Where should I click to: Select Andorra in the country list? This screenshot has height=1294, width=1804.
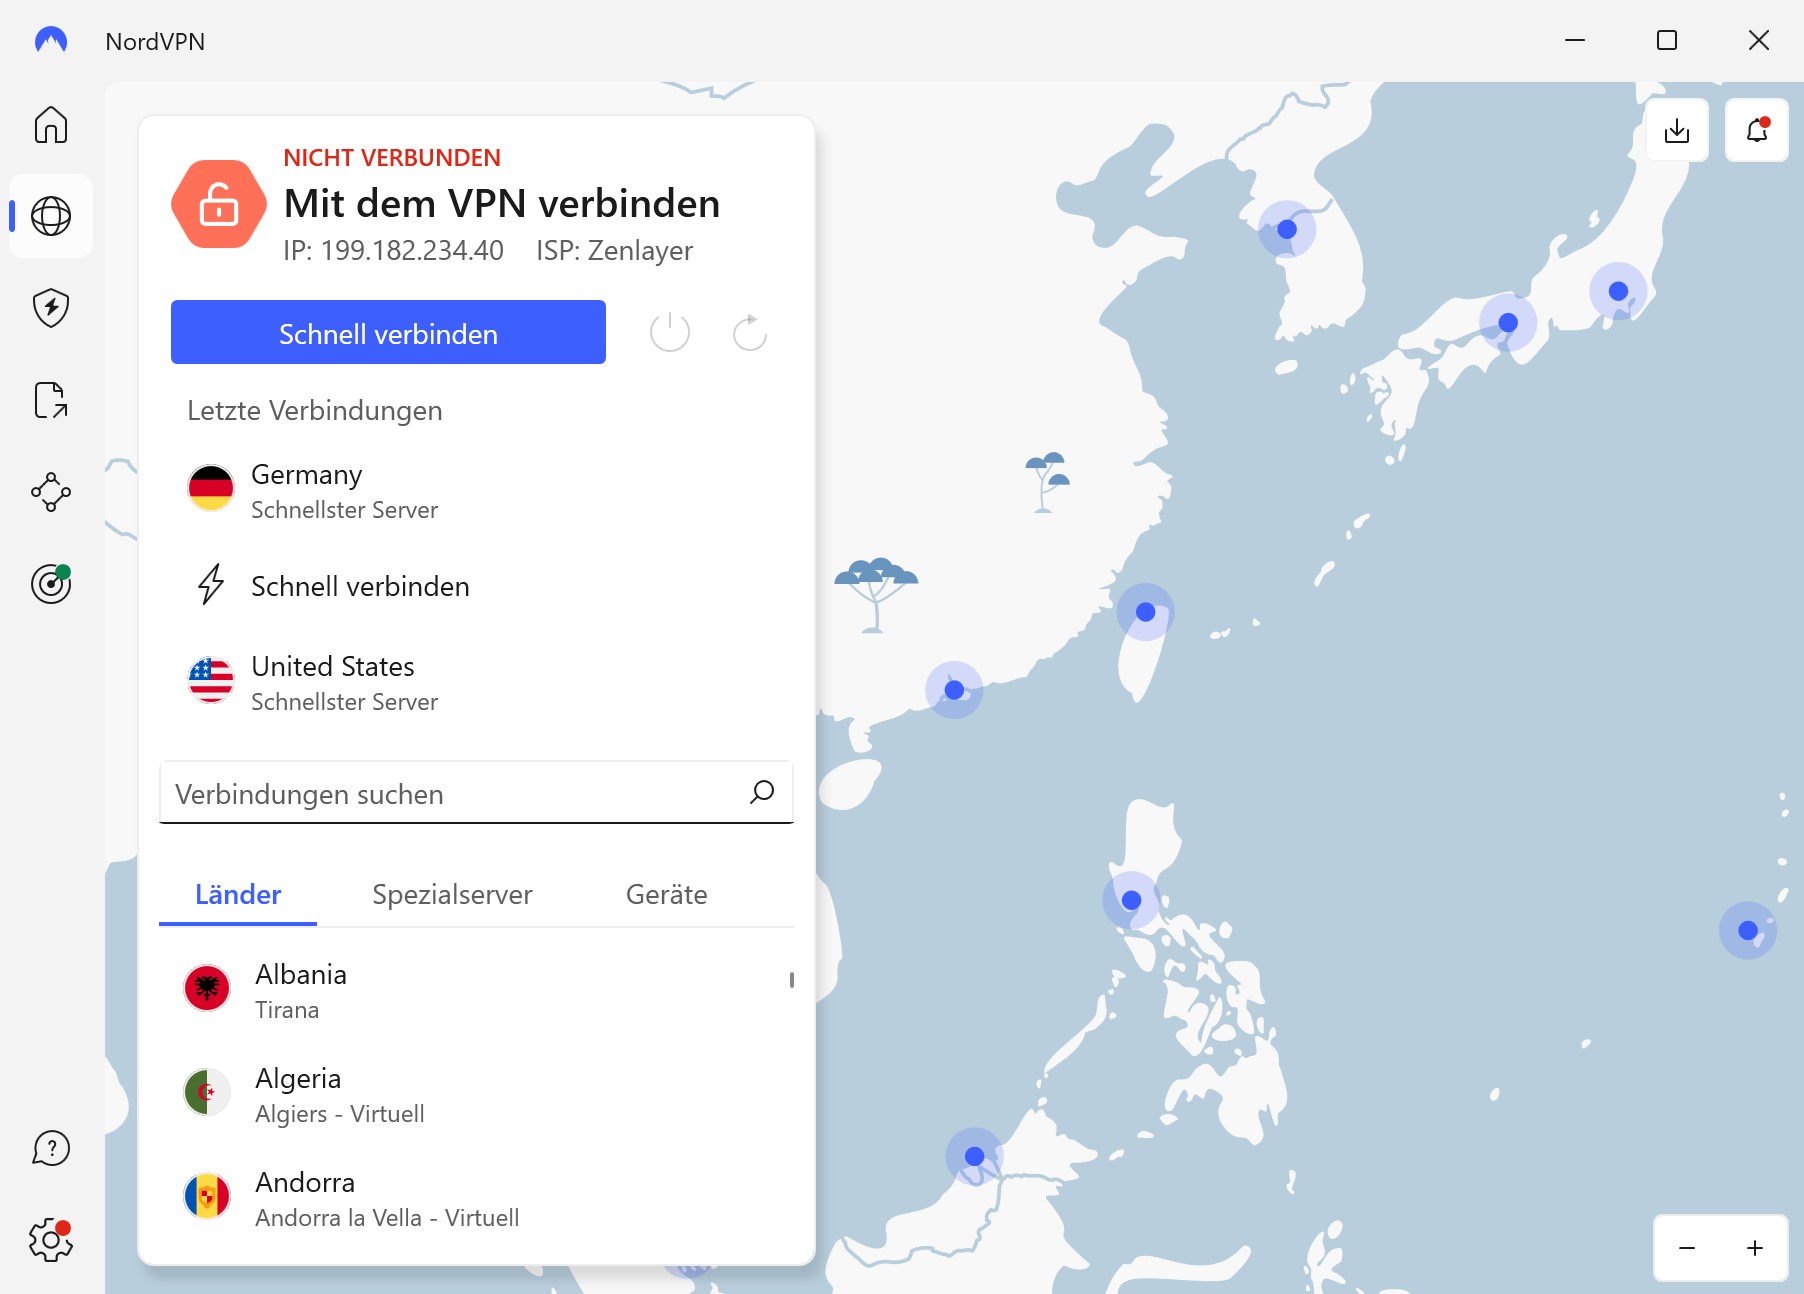coord(476,1199)
